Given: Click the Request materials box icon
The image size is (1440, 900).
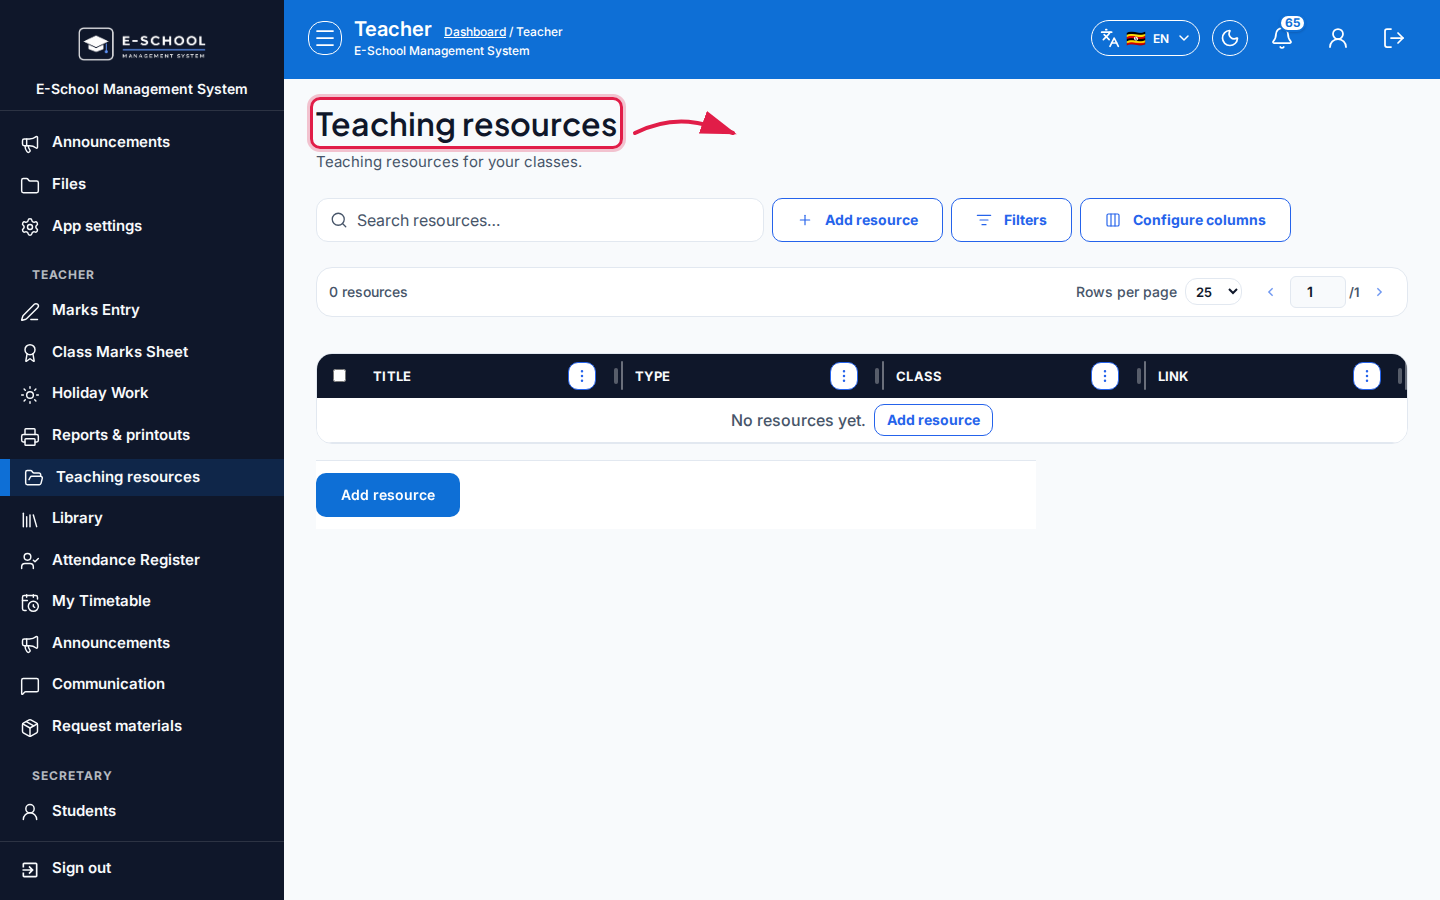Looking at the screenshot, I should click(30, 727).
